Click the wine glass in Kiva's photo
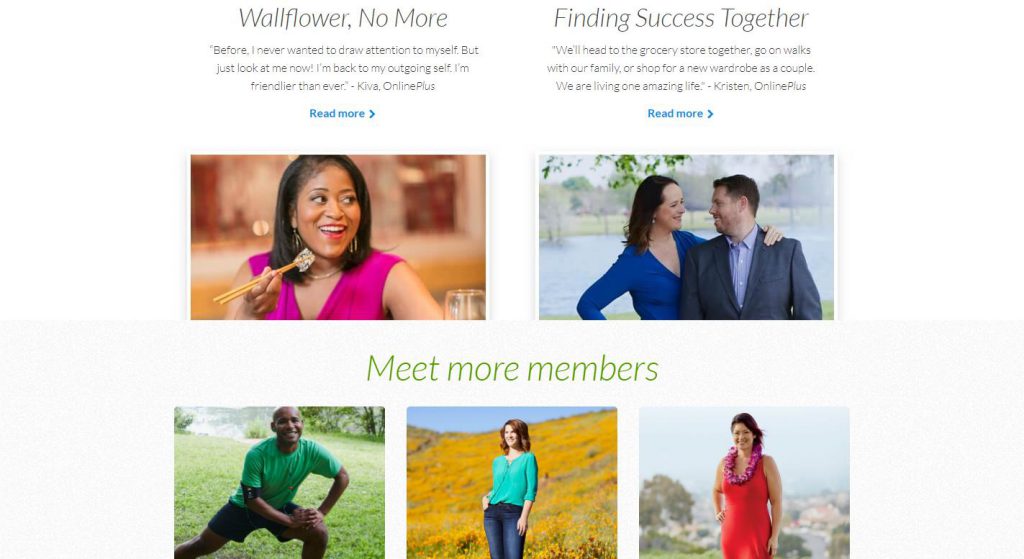 (x=464, y=305)
